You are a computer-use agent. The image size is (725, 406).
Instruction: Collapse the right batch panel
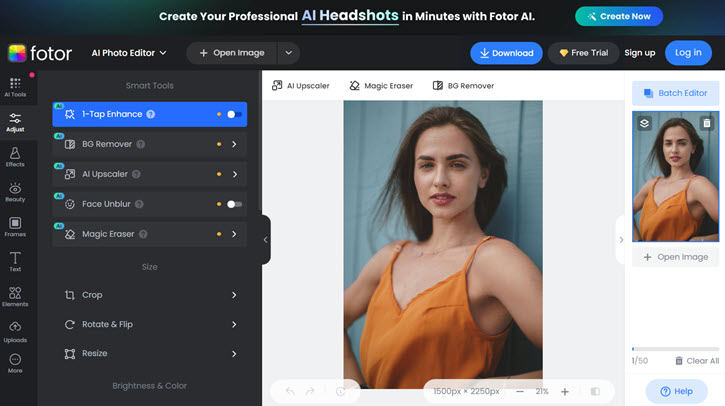pyautogui.click(x=621, y=240)
